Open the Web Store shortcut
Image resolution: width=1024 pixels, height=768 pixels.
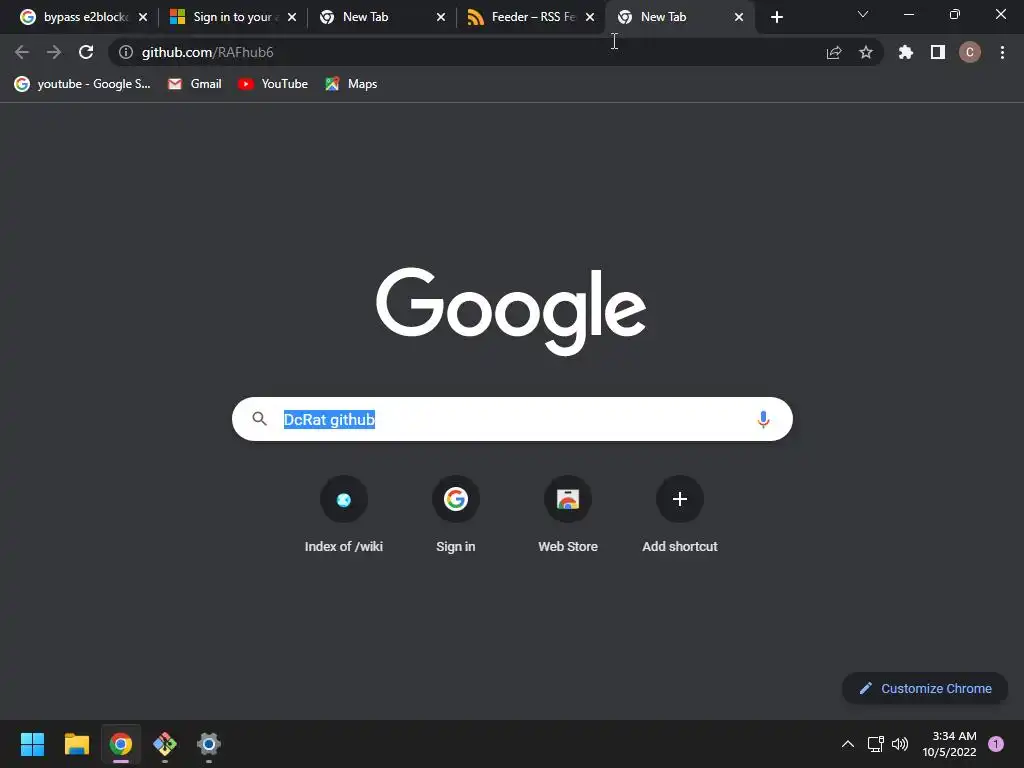click(568, 515)
